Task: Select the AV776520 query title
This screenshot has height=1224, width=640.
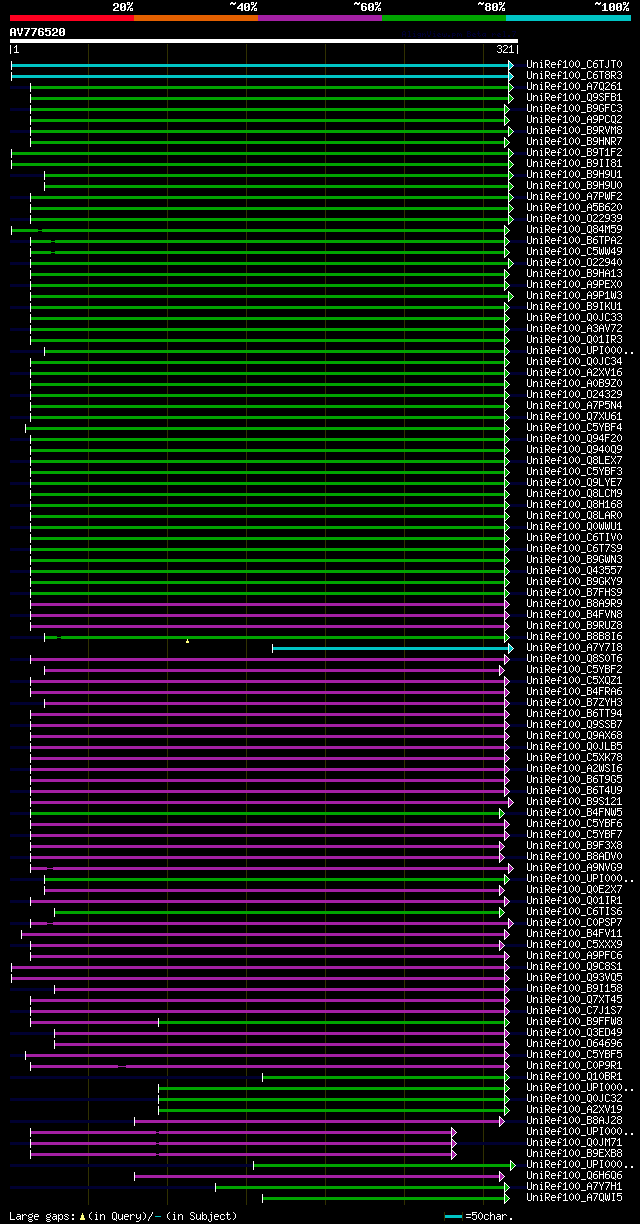Action: (x=38, y=32)
